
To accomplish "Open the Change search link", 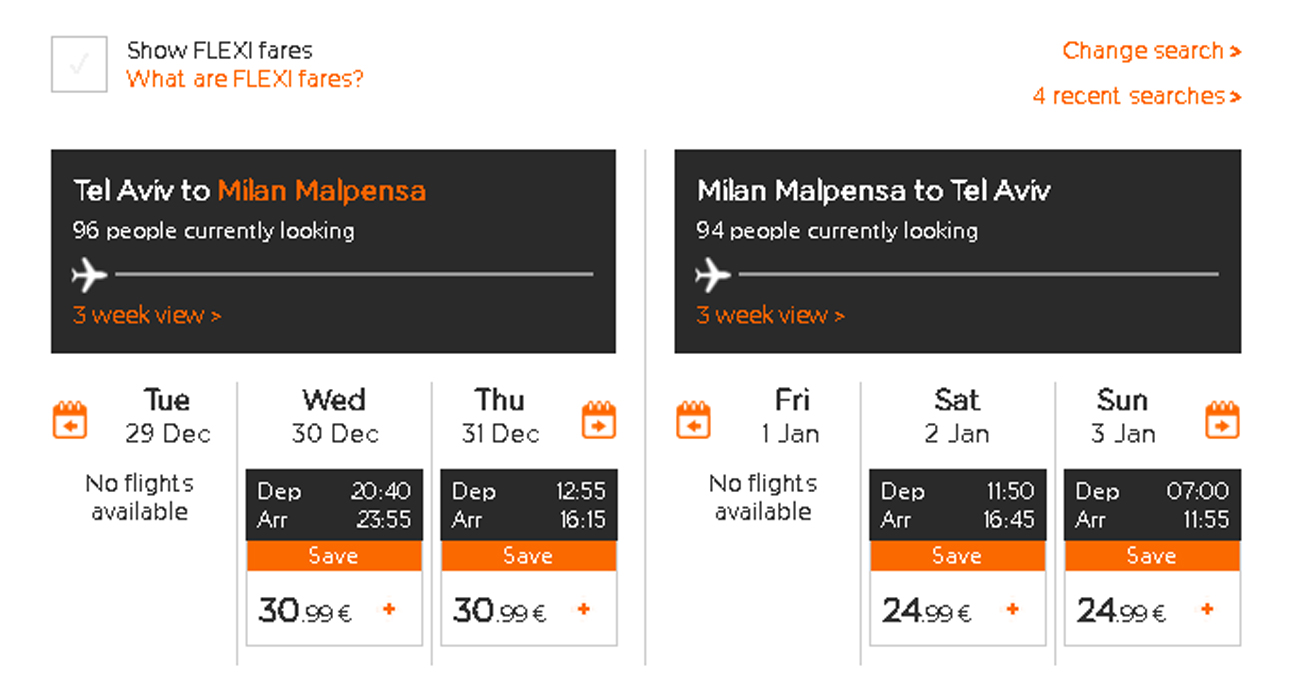I will pyautogui.click(x=1152, y=50).
